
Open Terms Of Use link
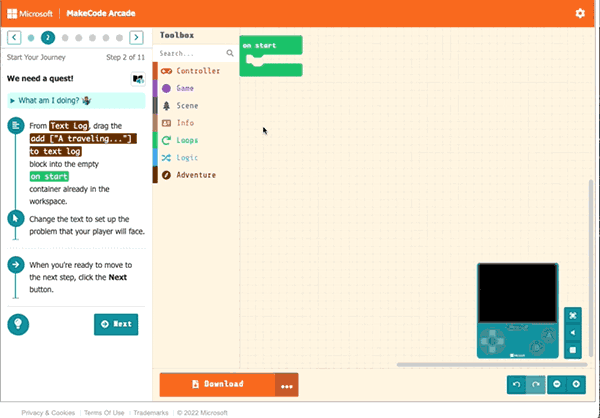[x=104, y=413]
